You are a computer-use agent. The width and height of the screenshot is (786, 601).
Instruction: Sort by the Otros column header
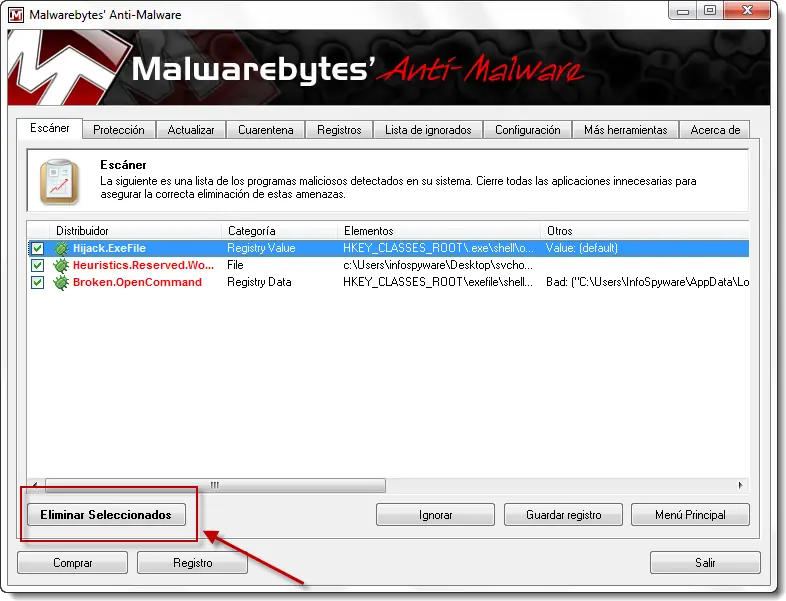point(645,231)
